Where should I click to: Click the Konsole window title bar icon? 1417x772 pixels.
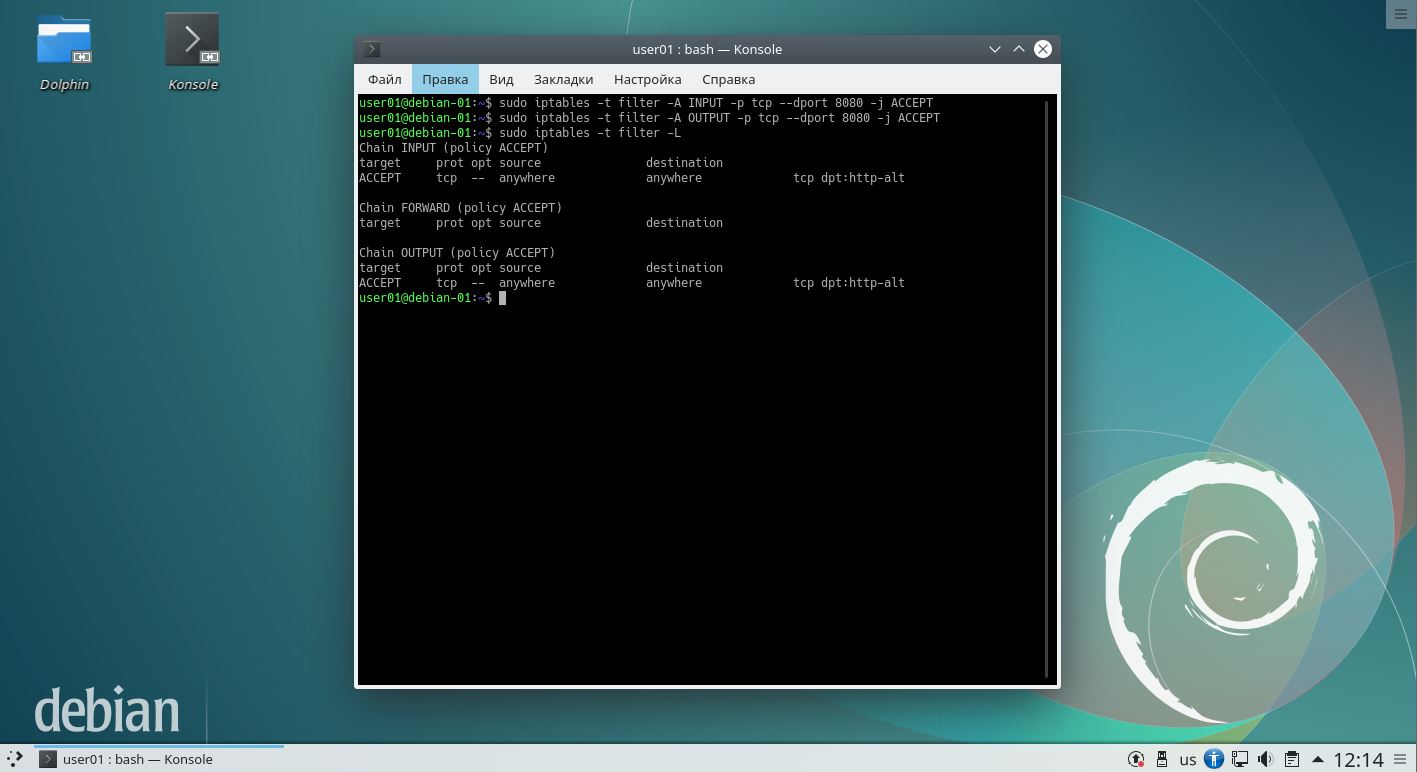point(372,49)
